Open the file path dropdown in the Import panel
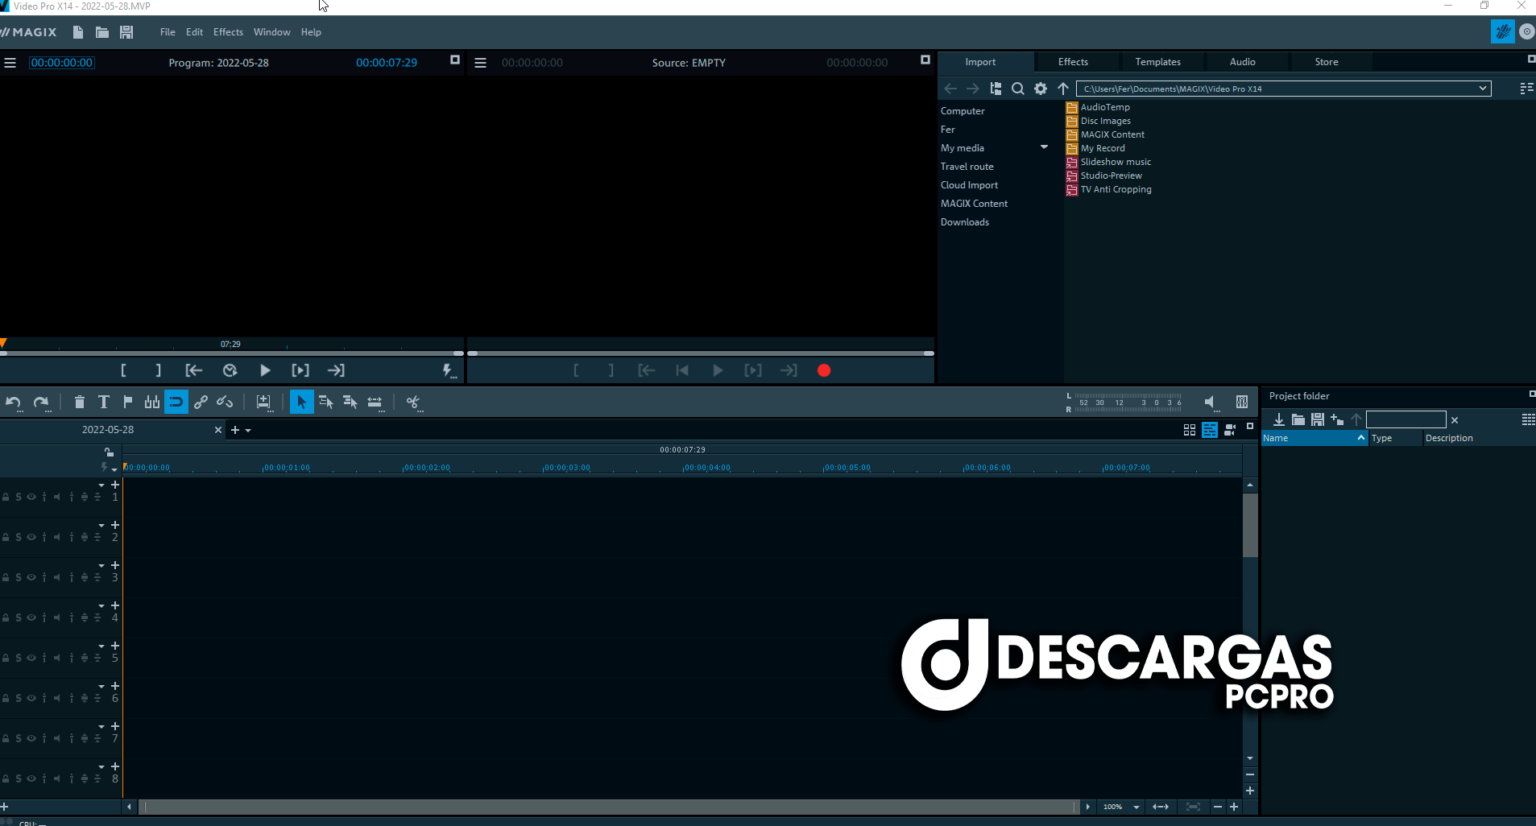 pos(1484,88)
